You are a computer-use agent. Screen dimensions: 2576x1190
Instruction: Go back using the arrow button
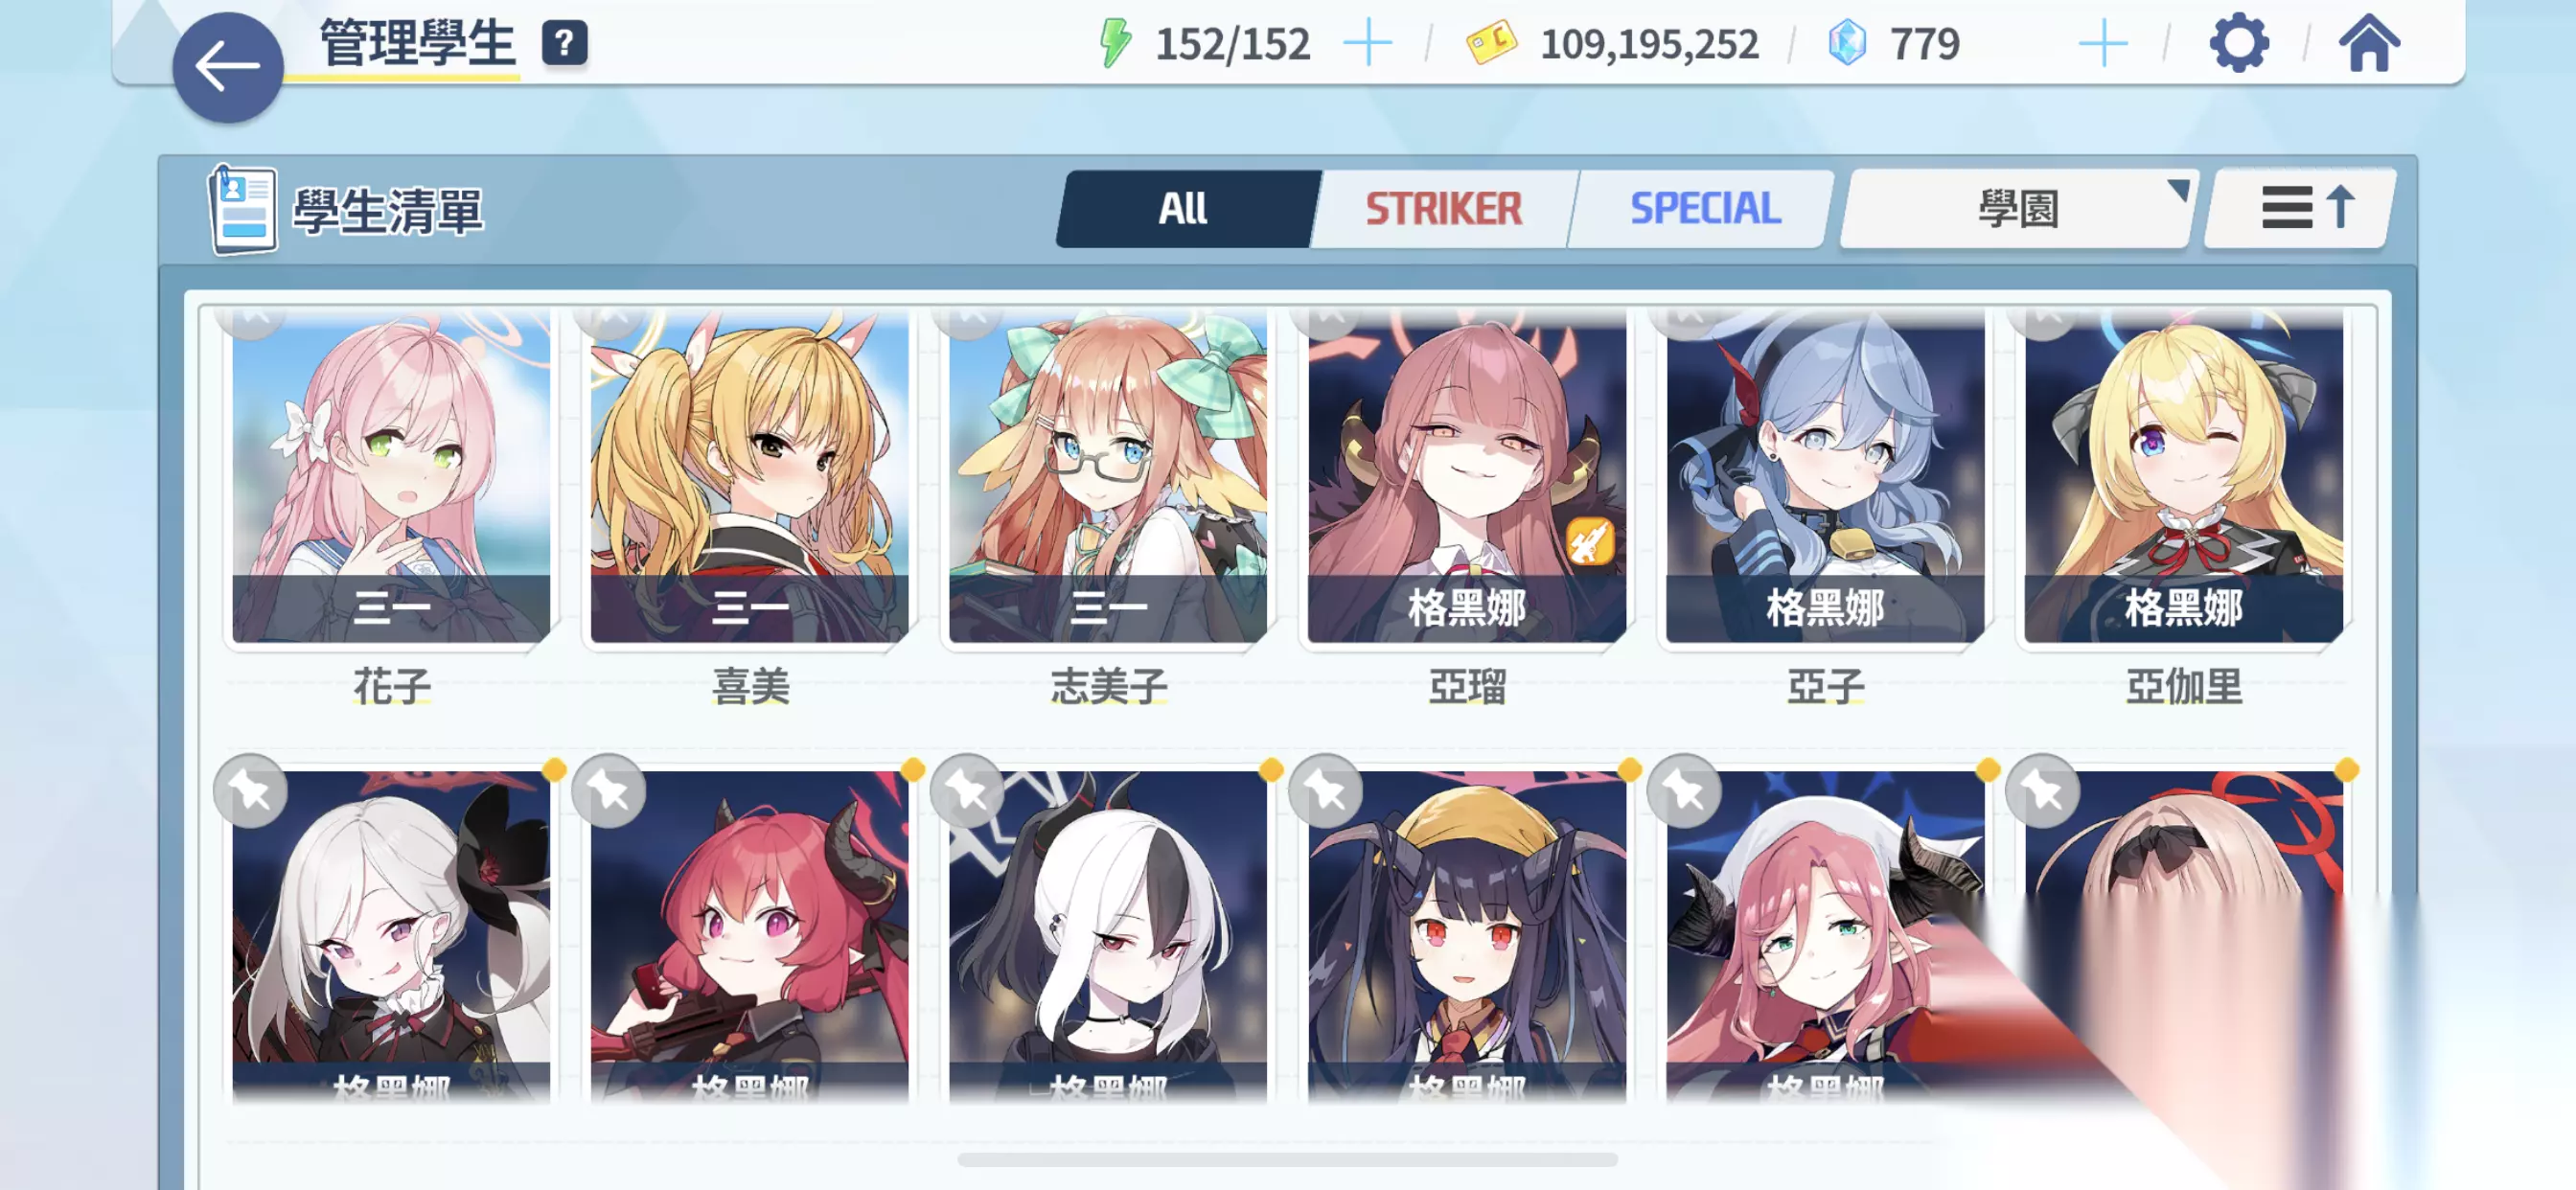(x=227, y=67)
